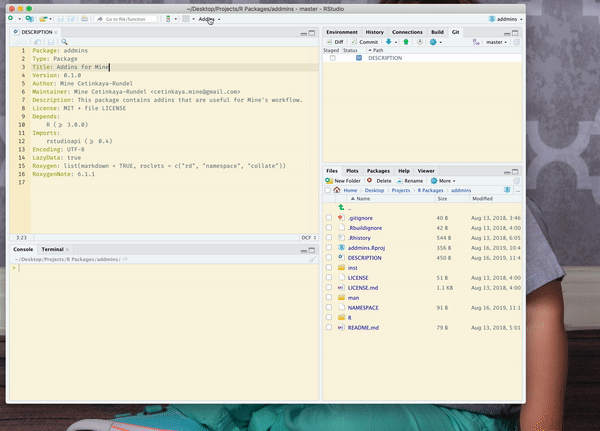Screen dimensions: 600x431
Task: Toggle the select-all checkbox in Files path bar
Action: [328, 190]
